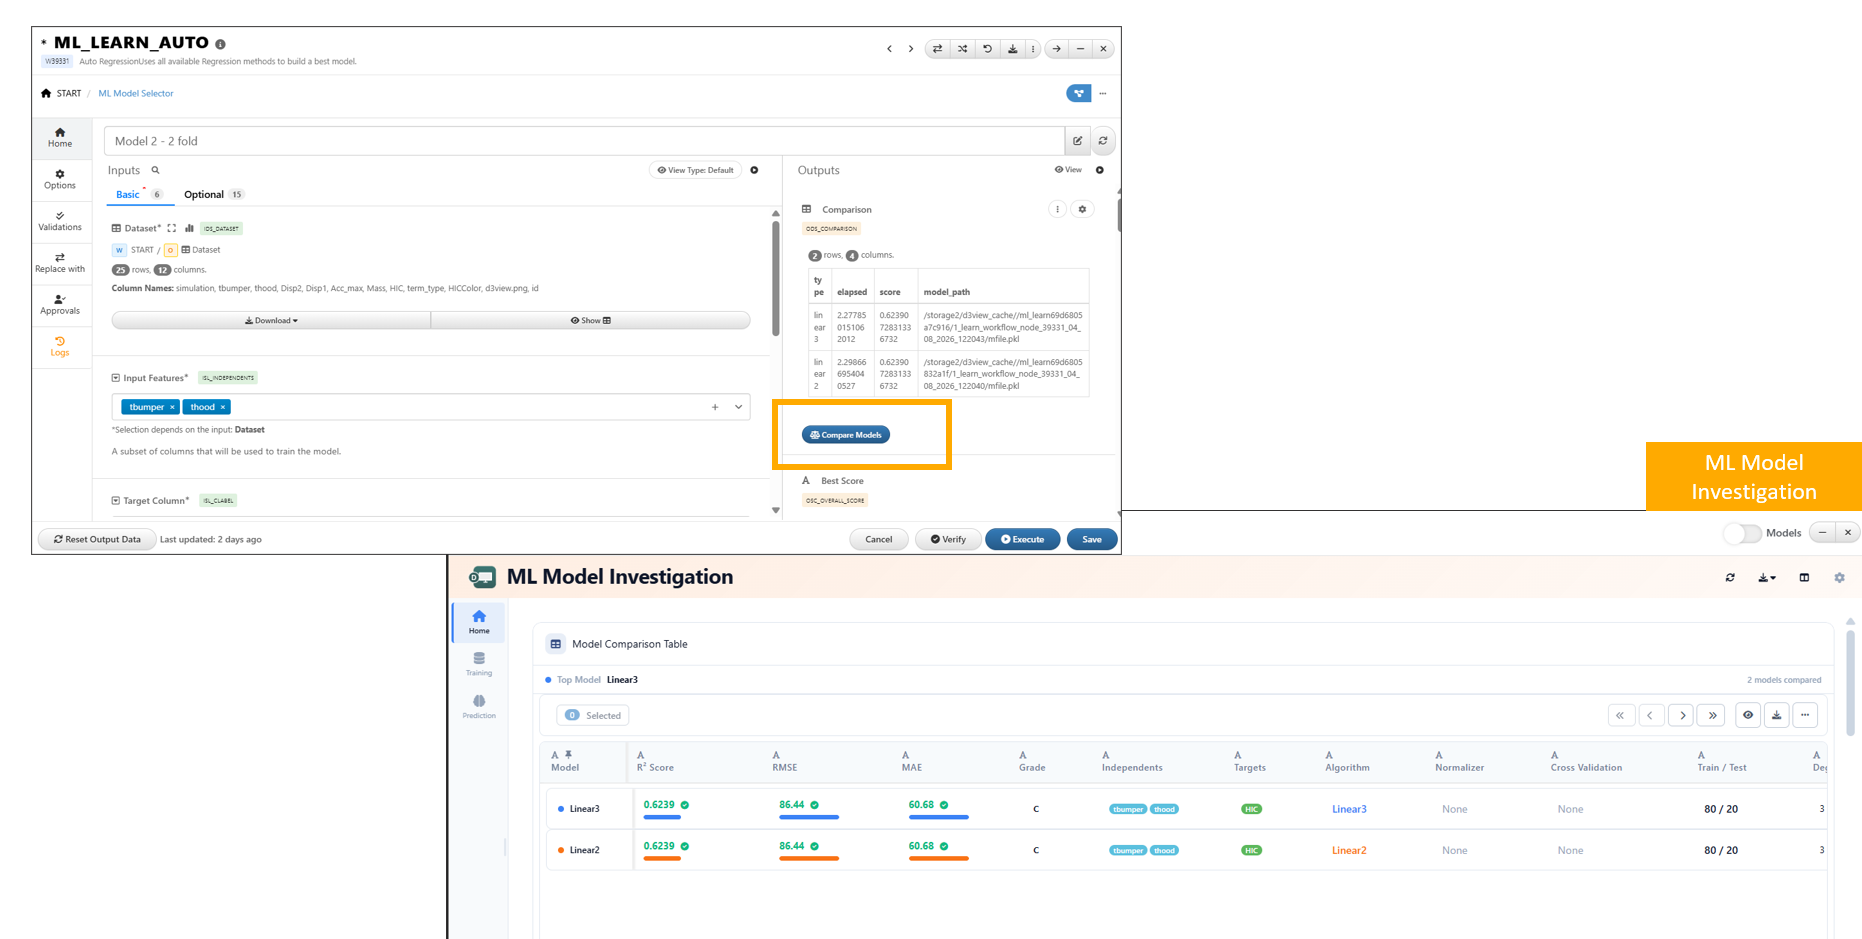Switch to the Basic inputs tab
The height and width of the screenshot is (939, 1862).
[x=128, y=194]
